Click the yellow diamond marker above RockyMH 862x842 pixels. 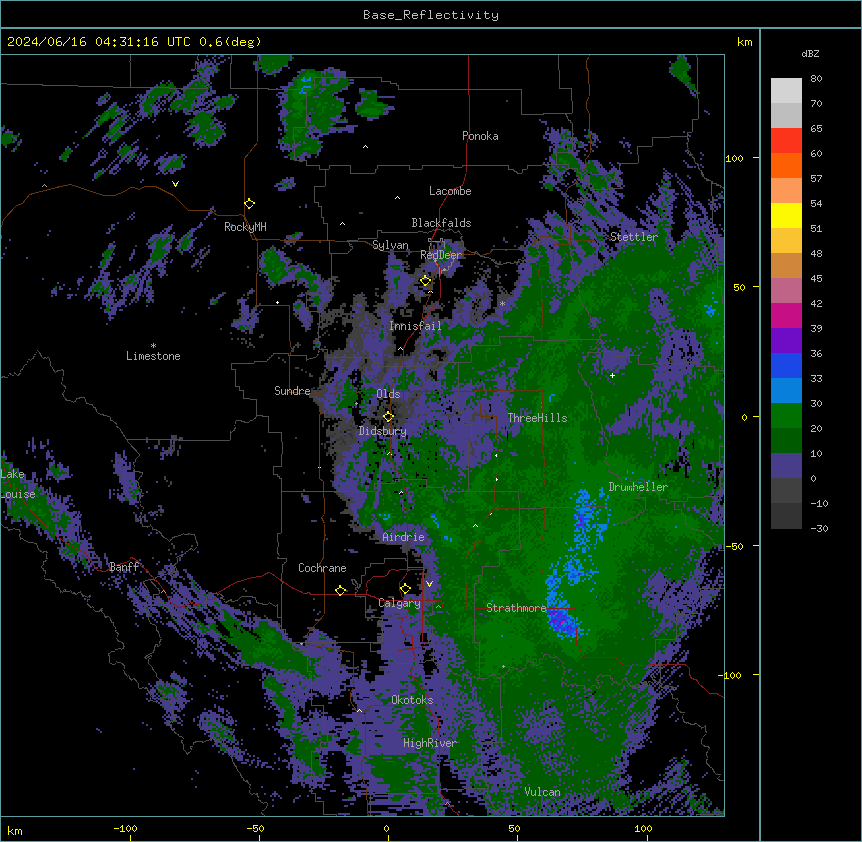coord(250,204)
